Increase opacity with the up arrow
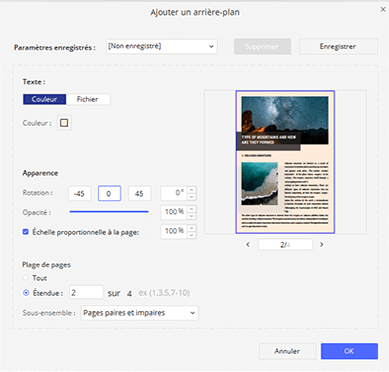Screen dimensions: 389x372 (192, 209)
